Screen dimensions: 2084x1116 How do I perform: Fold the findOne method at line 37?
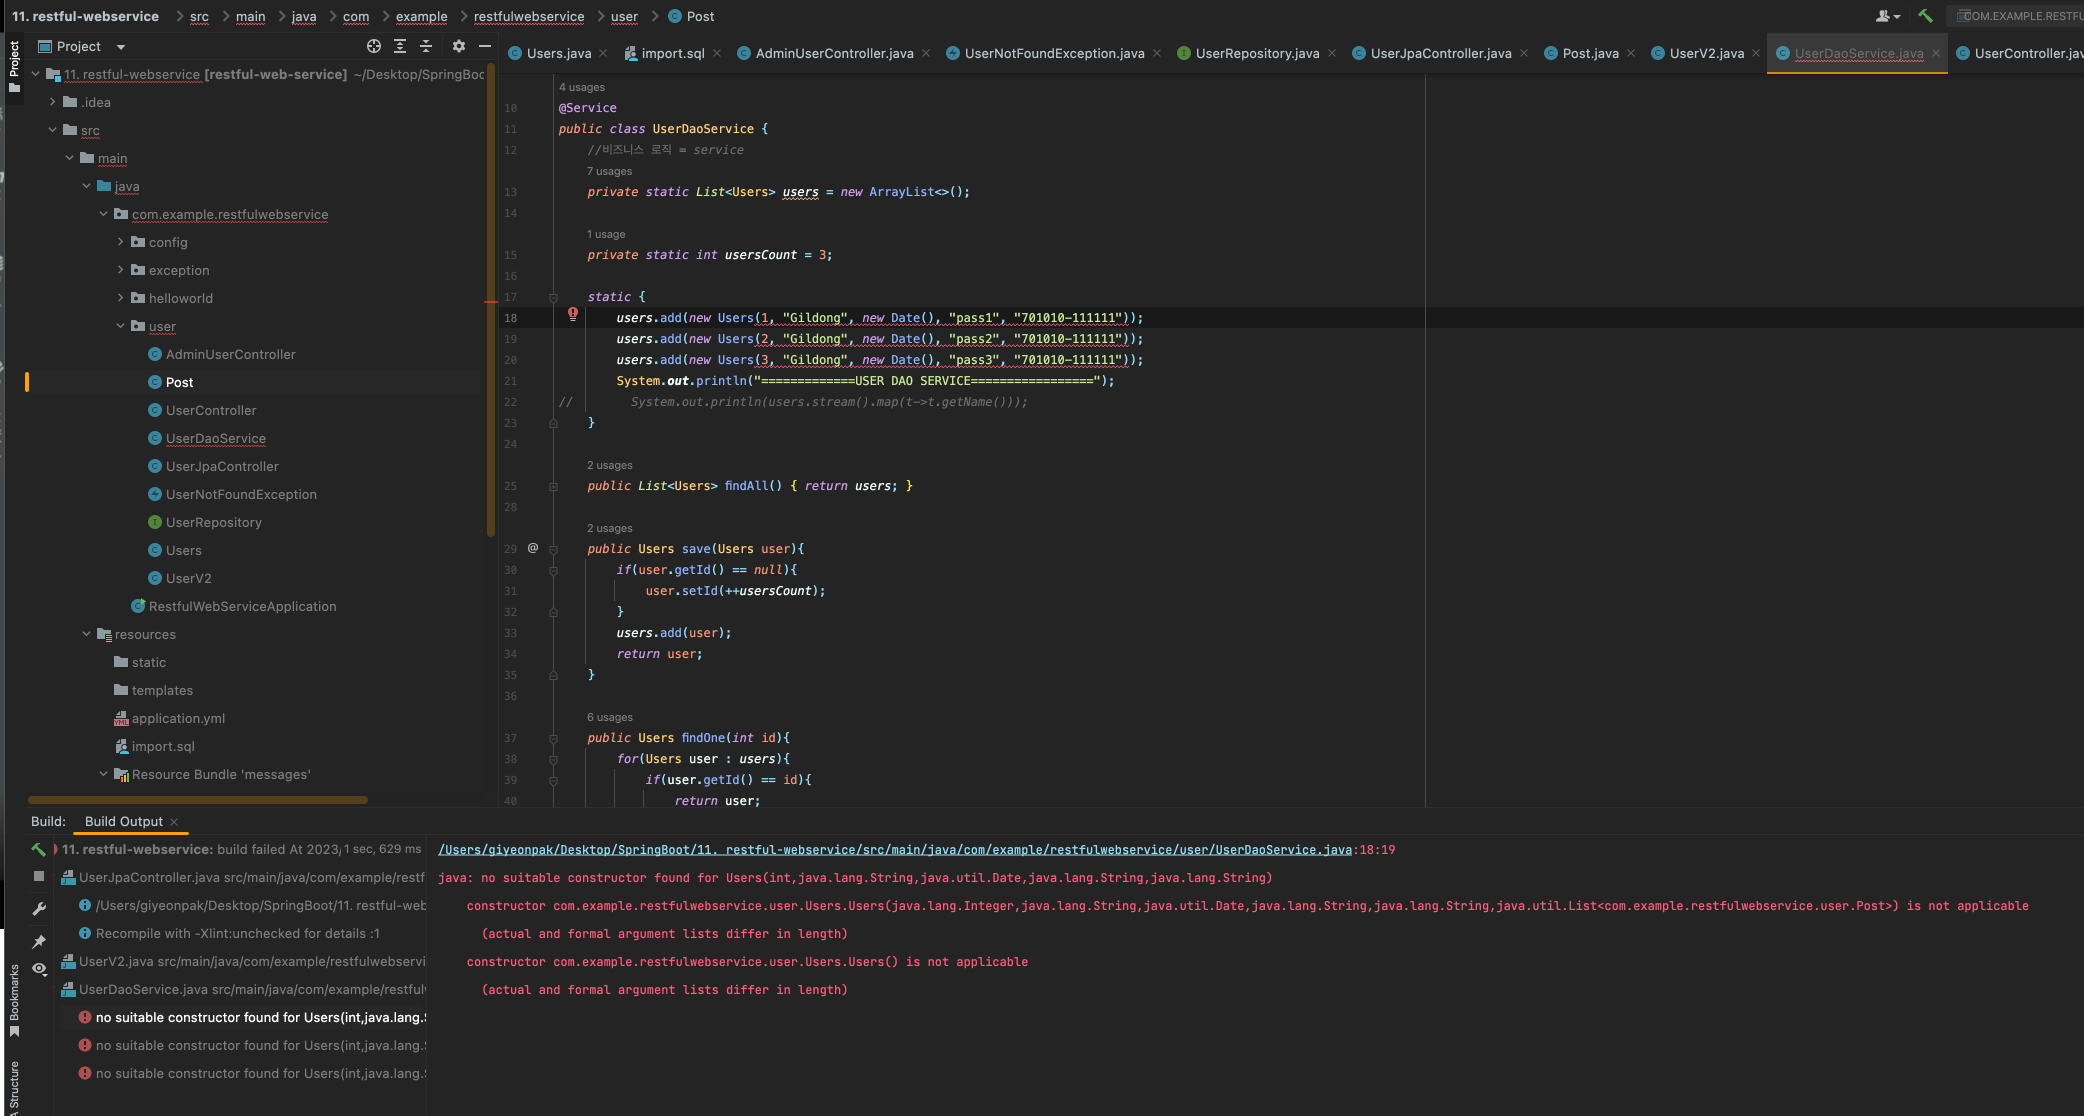[x=553, y=738]
